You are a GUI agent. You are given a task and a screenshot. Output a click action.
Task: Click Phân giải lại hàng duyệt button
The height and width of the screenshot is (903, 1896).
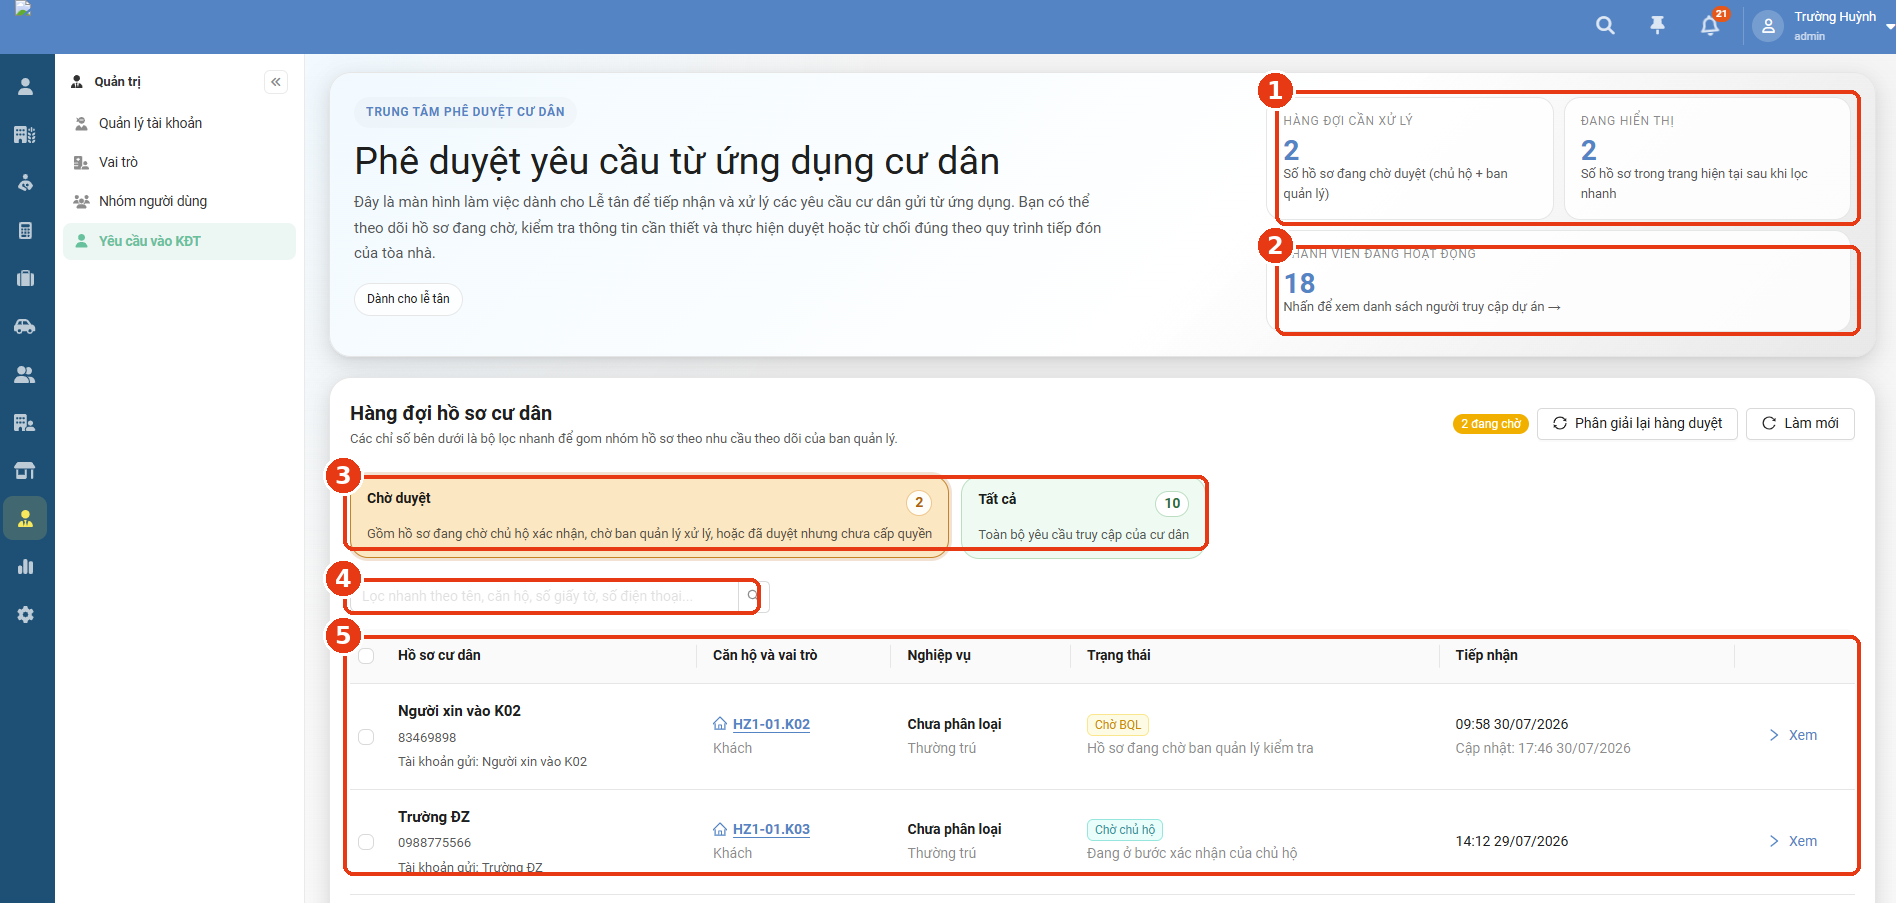[1637, 423]
